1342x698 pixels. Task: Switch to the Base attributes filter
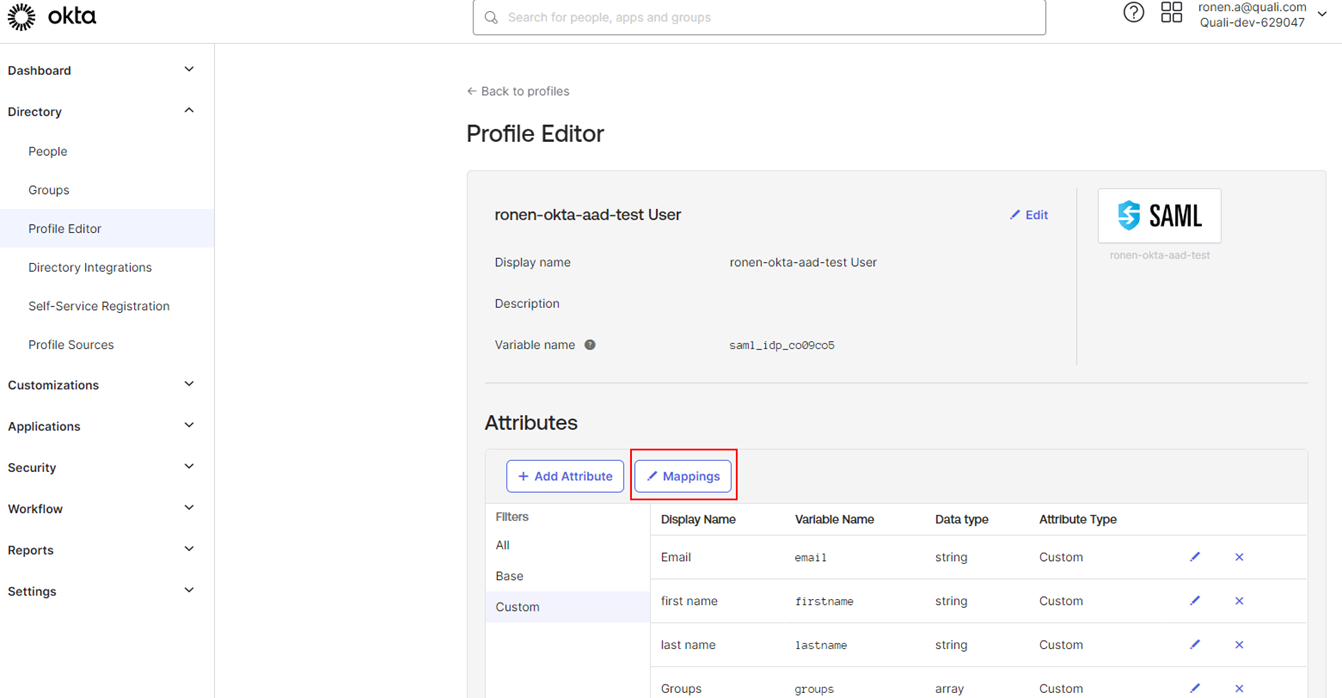pyautogui.click(x=508, y=575)
